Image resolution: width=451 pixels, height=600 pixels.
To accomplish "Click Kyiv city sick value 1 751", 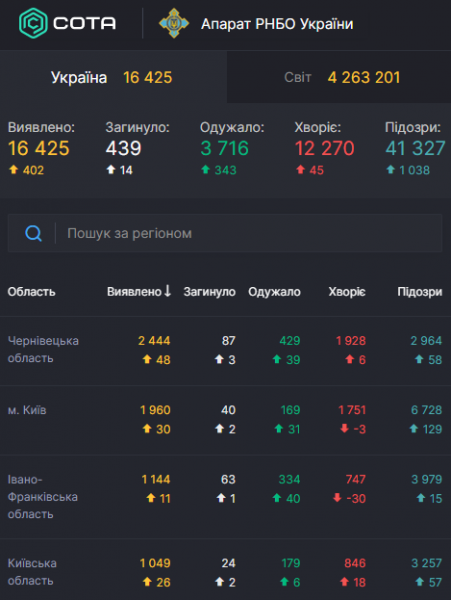I will coord(352,410).
